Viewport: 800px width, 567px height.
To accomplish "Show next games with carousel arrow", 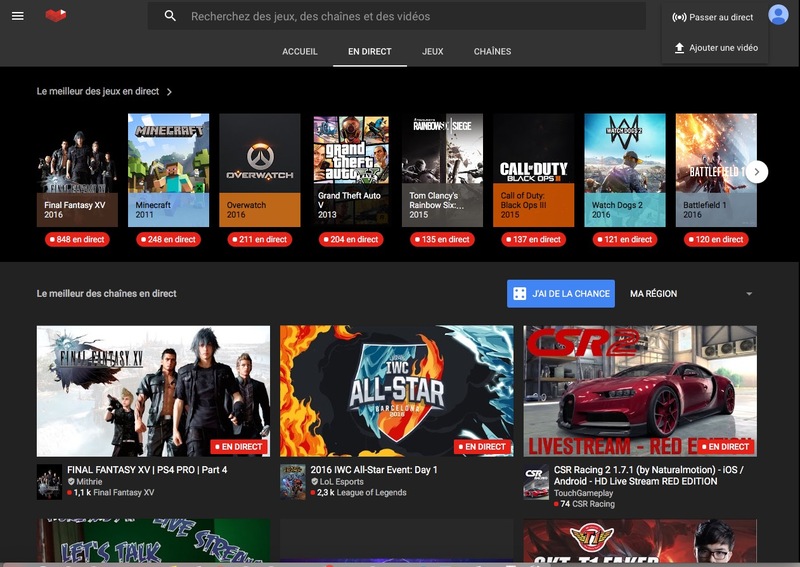I will (x=757, y=172).
